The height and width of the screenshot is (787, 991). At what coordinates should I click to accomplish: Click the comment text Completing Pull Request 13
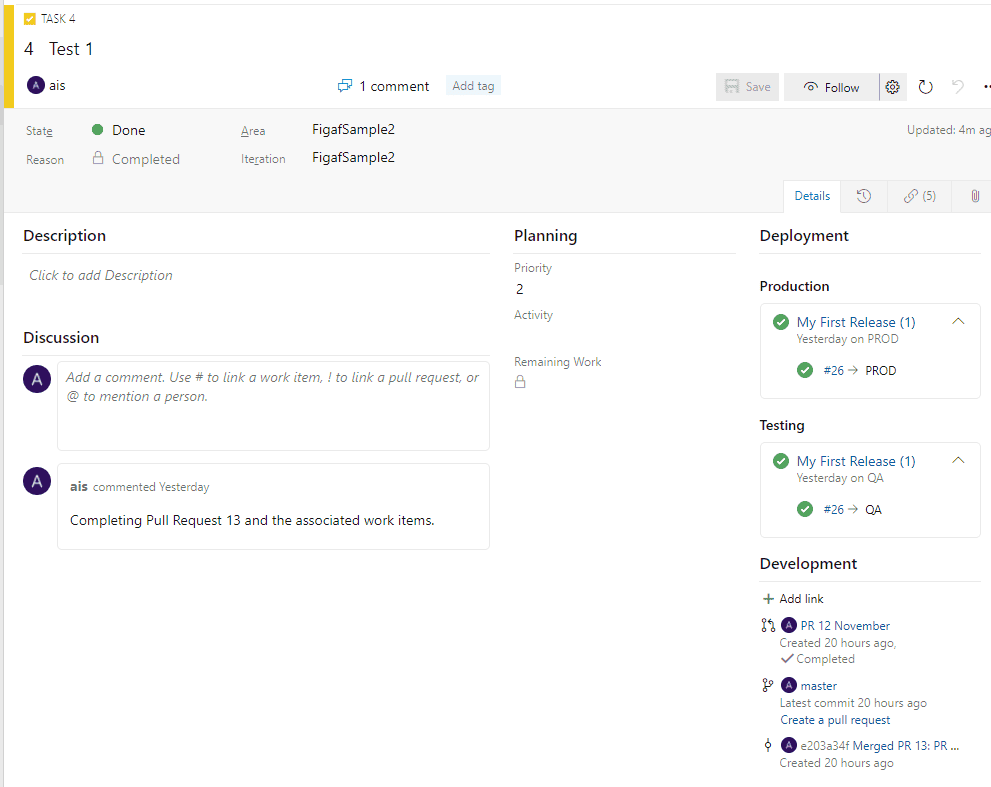click(x=252, y=520)
